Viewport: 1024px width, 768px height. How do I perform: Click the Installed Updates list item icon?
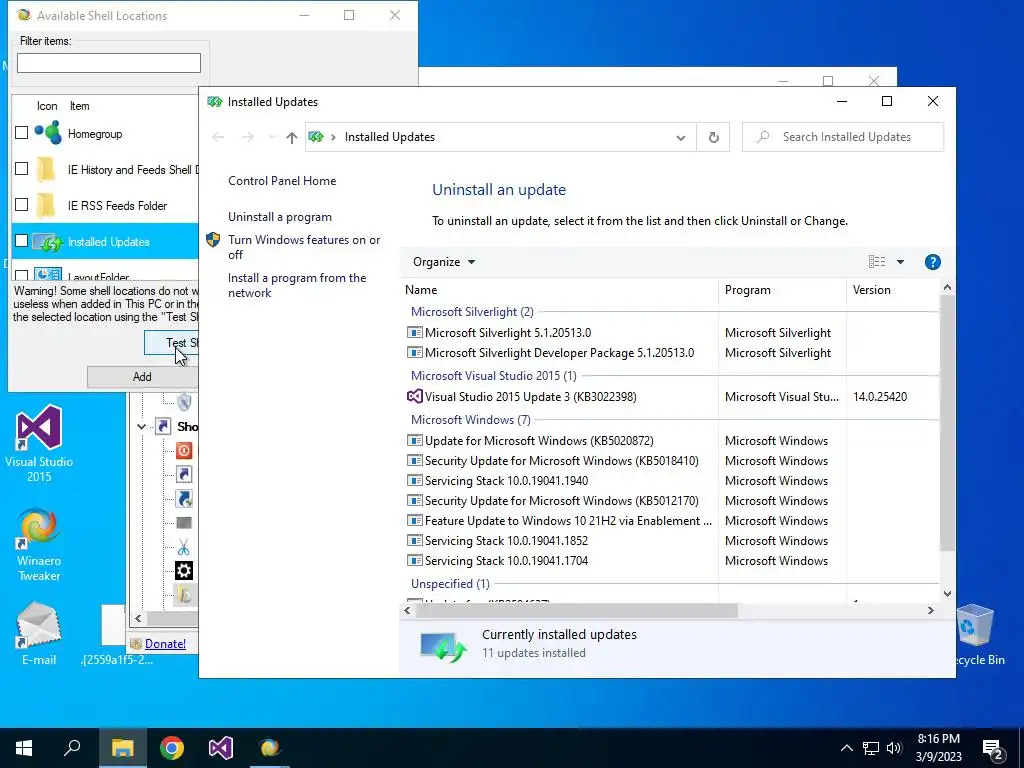pos(48,242)
